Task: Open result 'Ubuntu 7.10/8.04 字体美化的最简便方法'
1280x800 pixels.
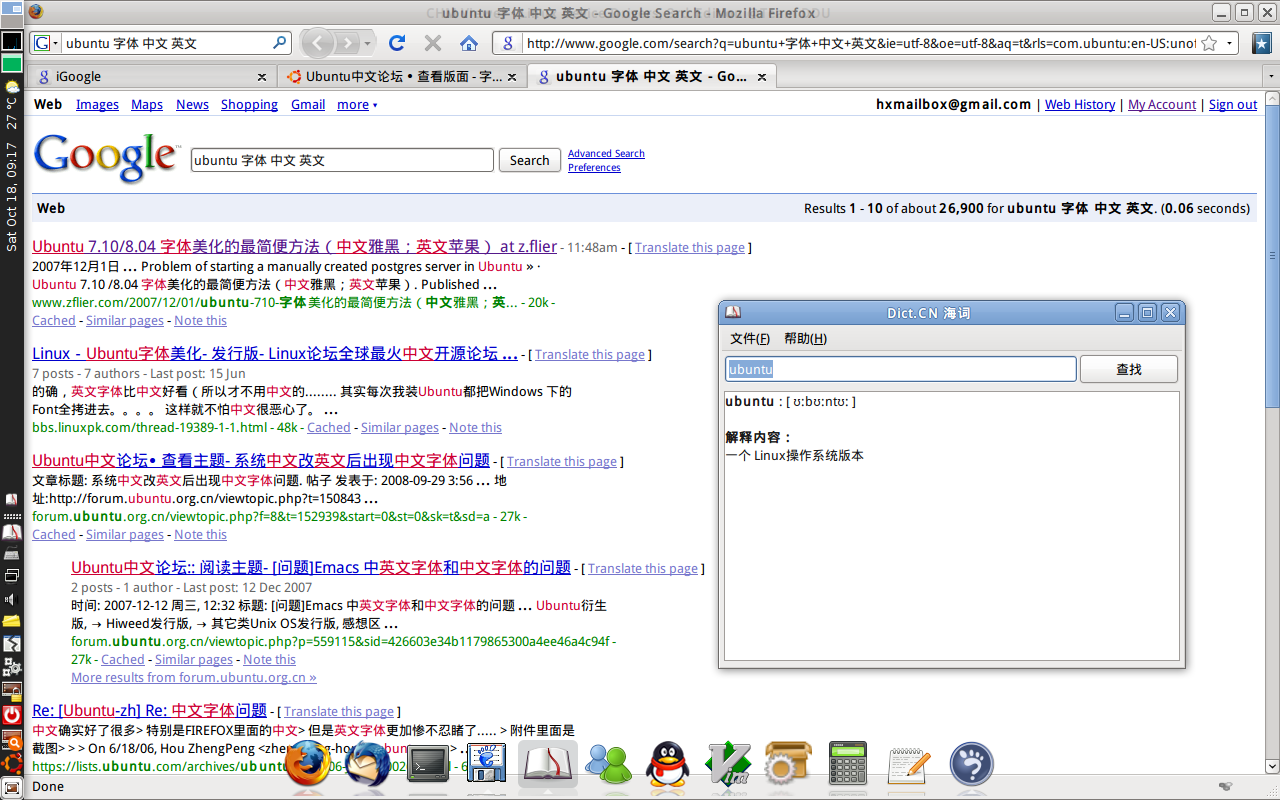Action: point(294,246)
